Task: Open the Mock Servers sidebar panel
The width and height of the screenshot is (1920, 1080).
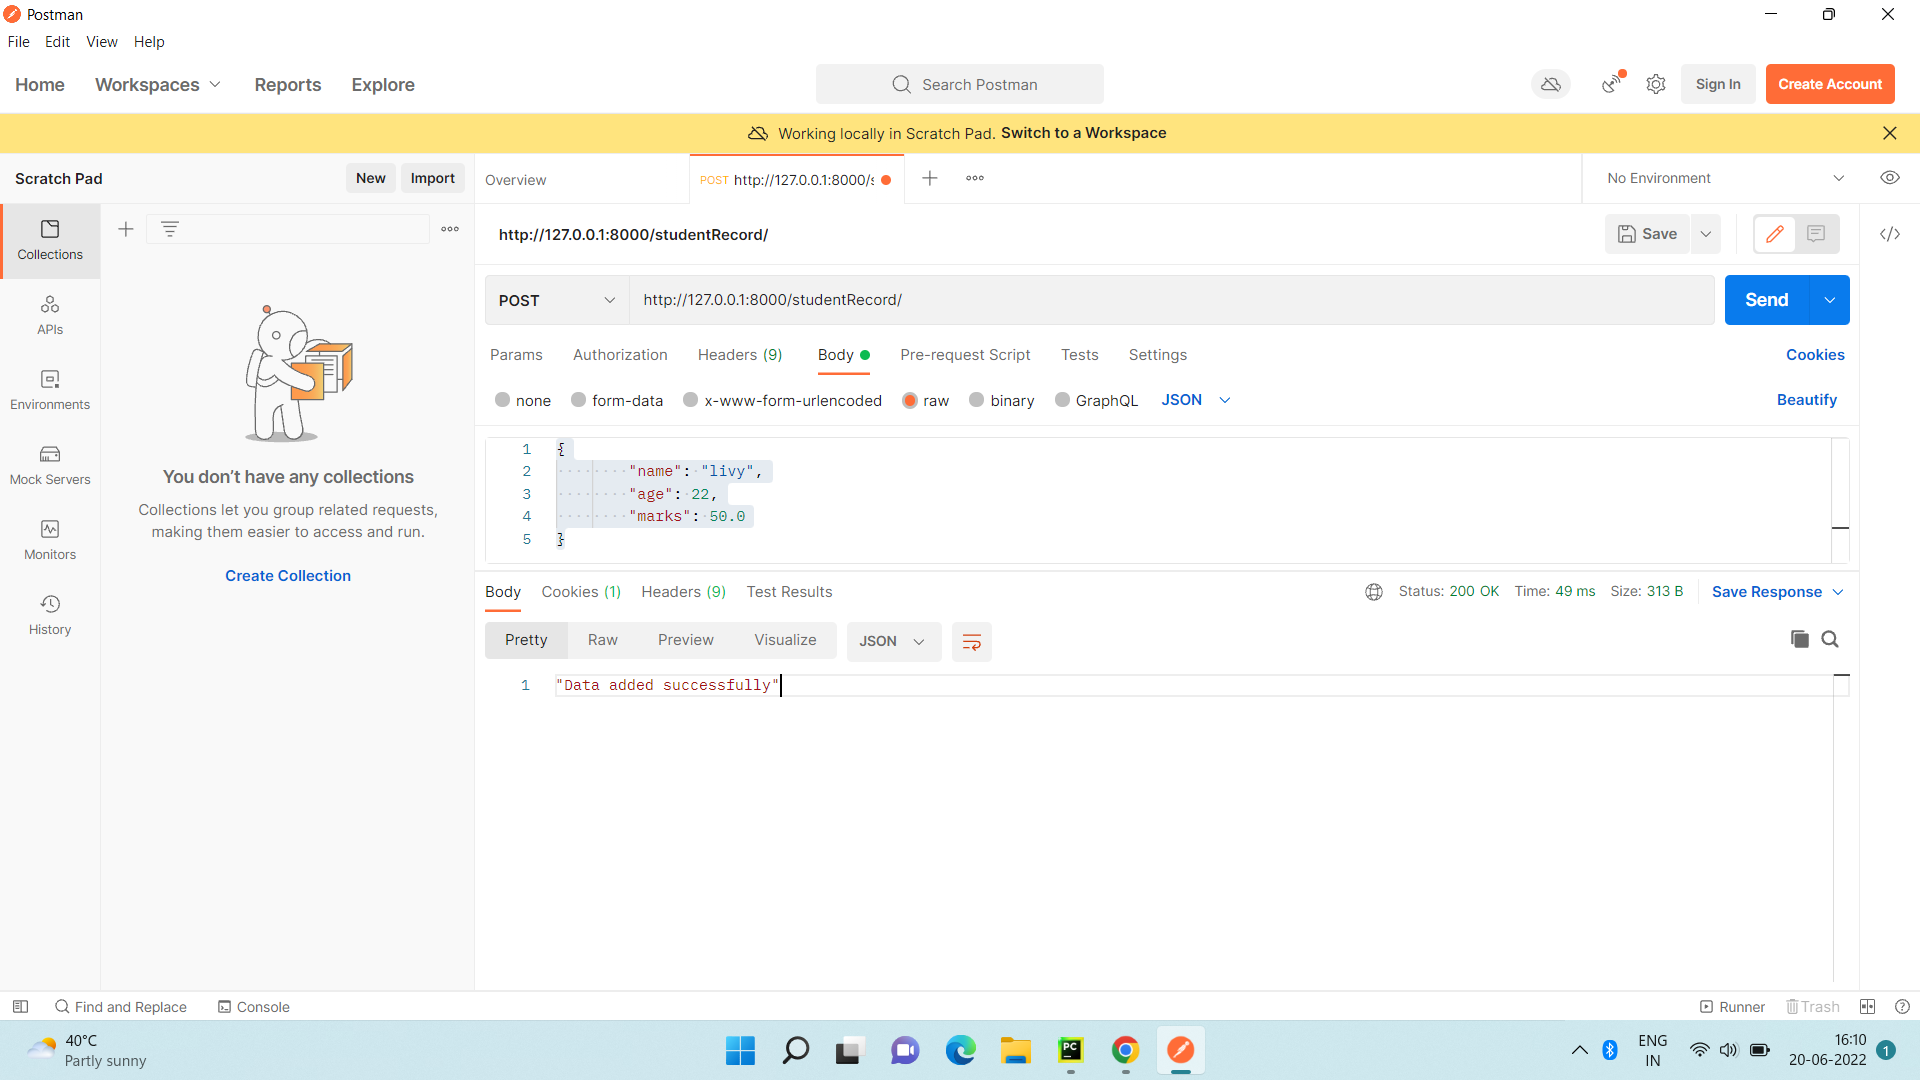Action: click(50, 466)
